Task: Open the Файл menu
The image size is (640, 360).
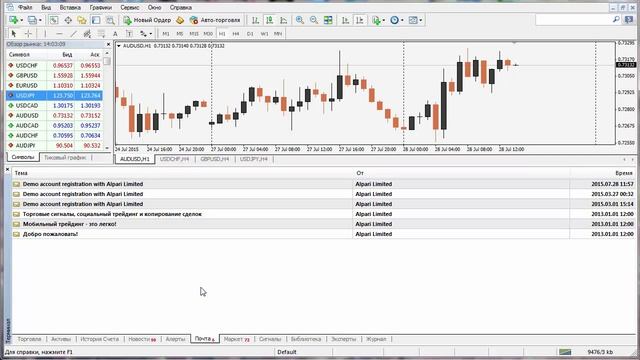Action: [x=25, y=7]
